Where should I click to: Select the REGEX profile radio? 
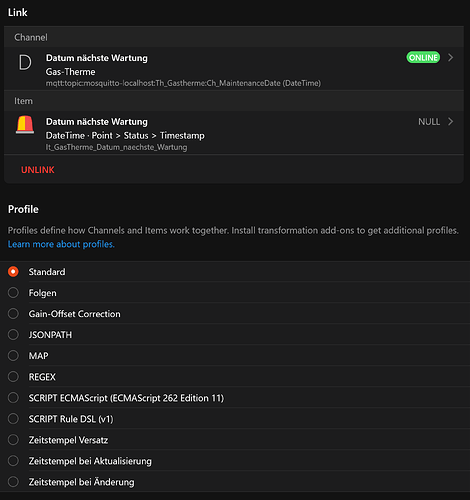[13, 377]
